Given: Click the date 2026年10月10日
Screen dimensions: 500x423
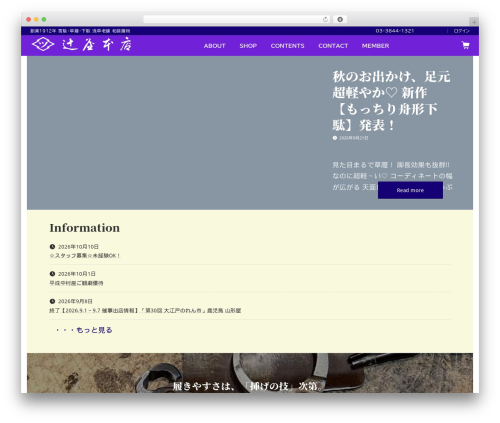Looking at the screenshot, I should click(78, 247).
